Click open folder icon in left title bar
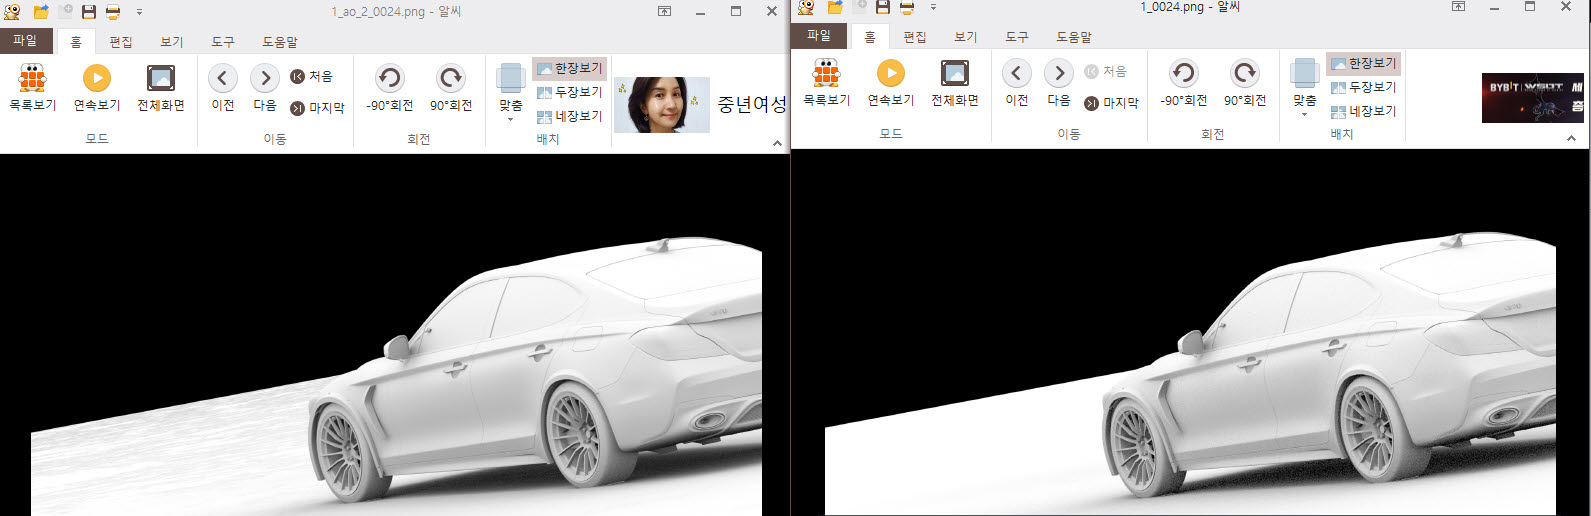The image size is (1591, 516). tap(41, 12)
